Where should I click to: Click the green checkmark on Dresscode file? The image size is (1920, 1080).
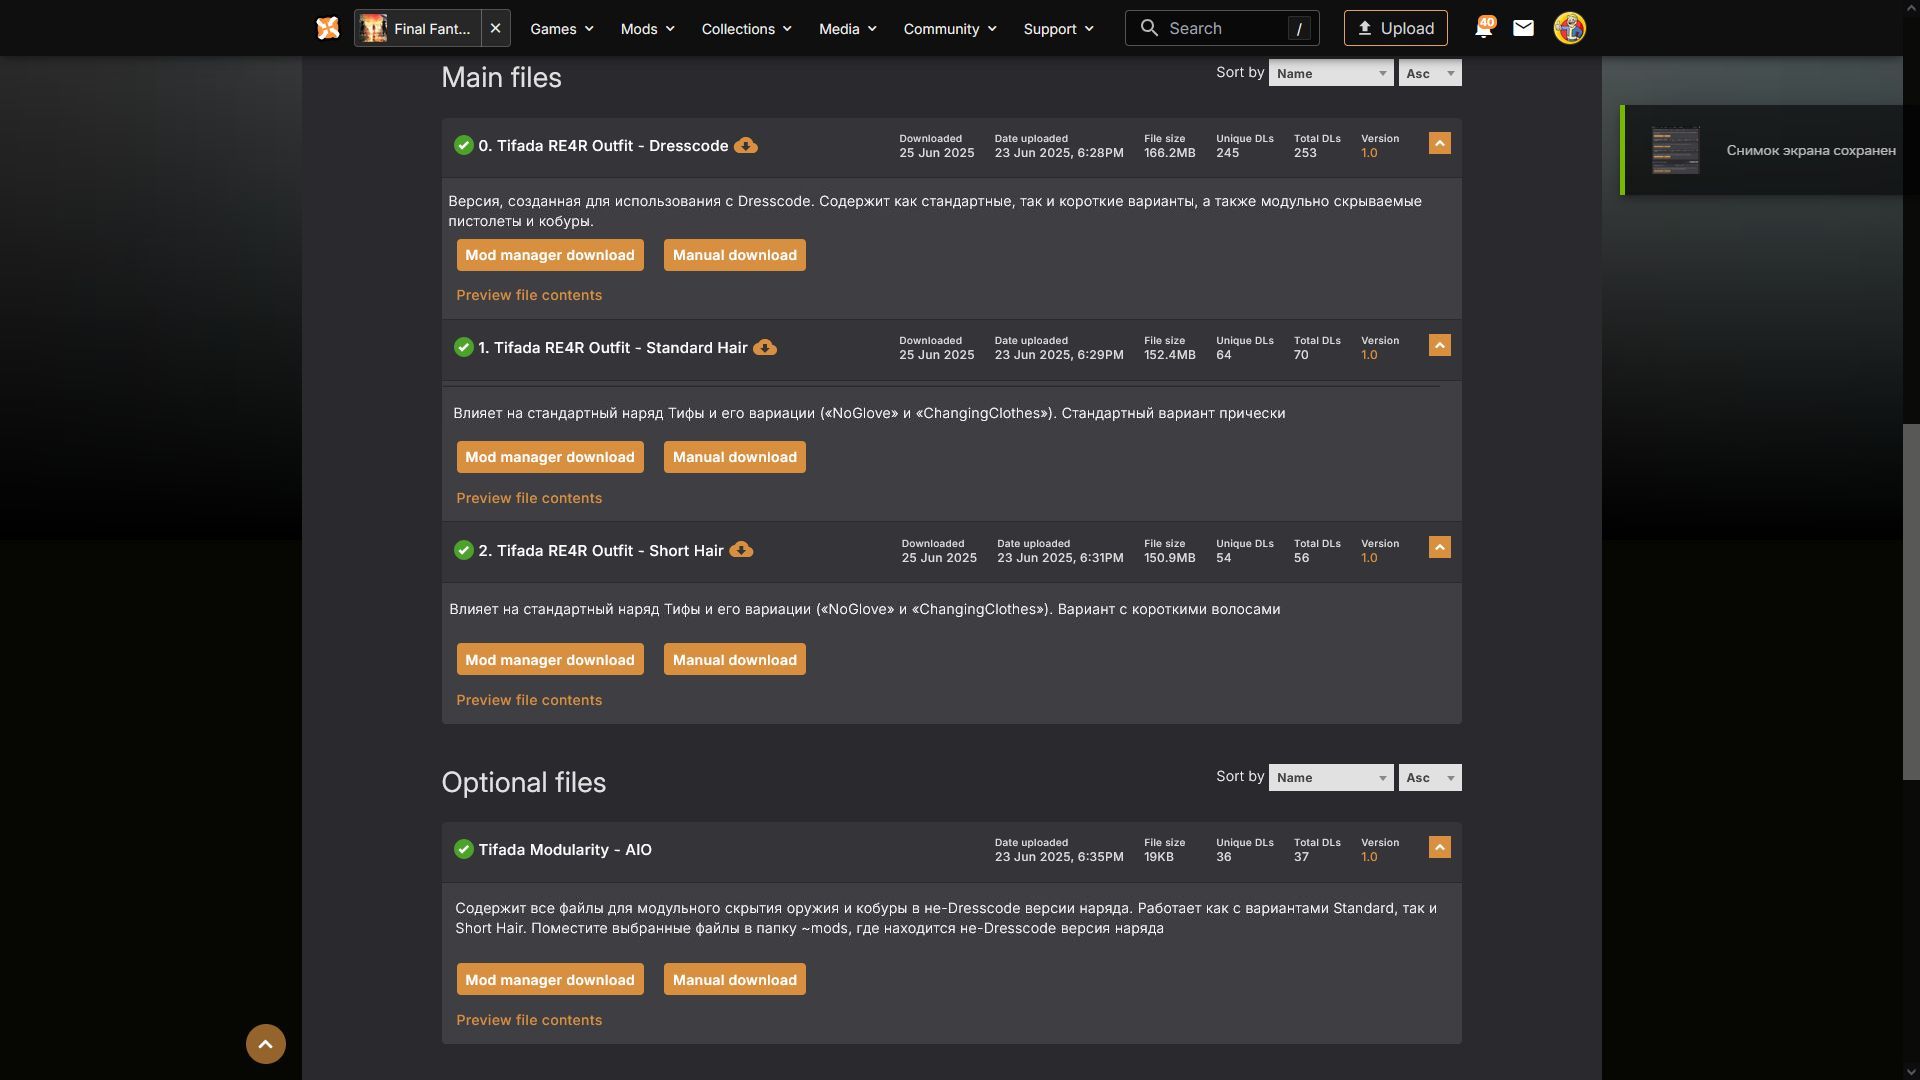(463, 145)
